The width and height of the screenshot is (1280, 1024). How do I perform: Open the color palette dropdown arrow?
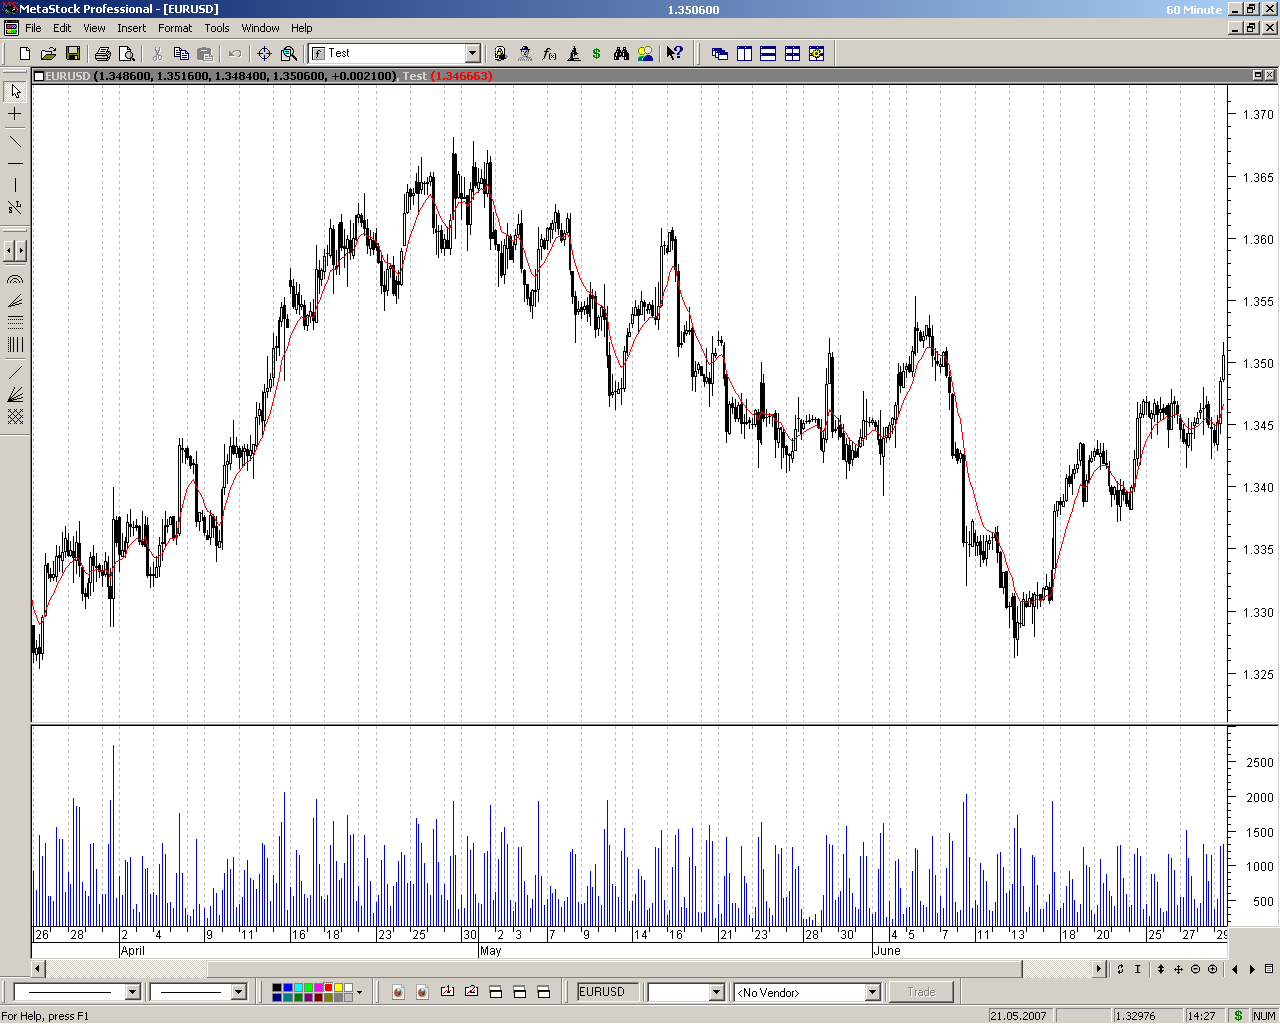click(x=359, y=993)
